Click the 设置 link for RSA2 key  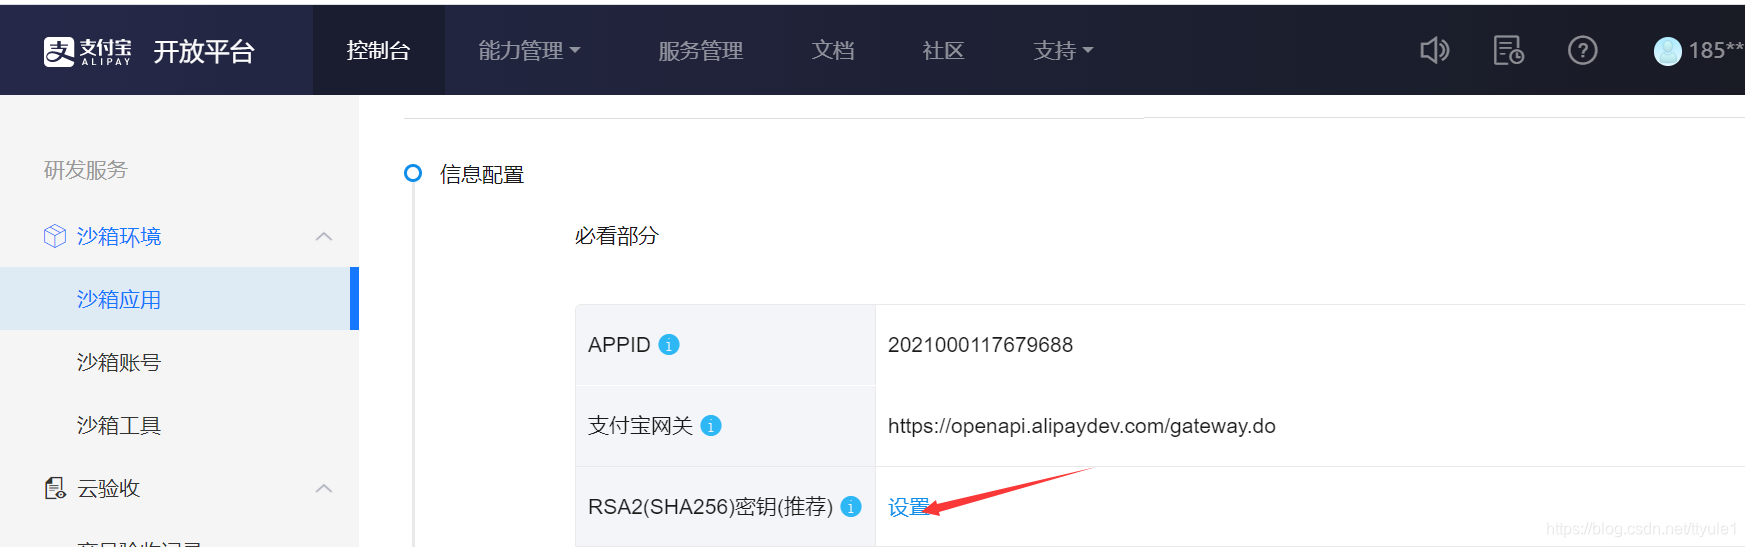coord(908,507)
